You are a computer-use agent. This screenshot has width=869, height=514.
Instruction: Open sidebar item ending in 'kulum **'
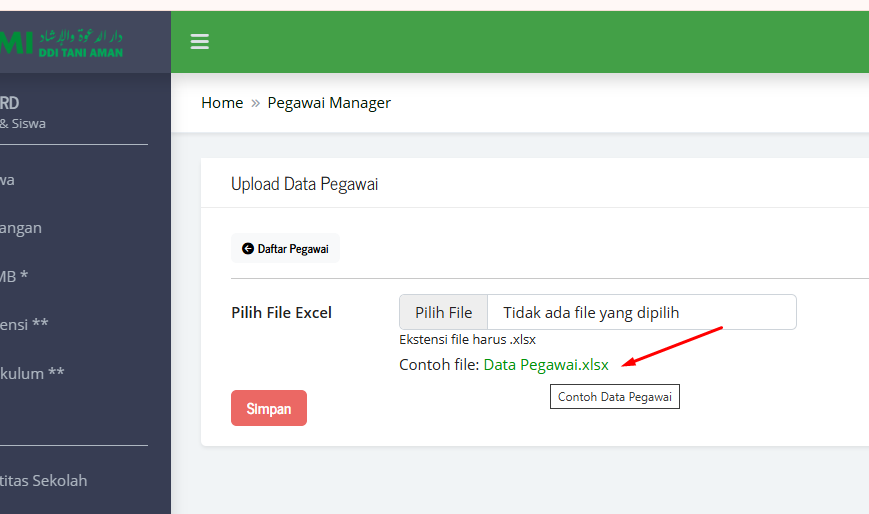click(x=32, y=373)
